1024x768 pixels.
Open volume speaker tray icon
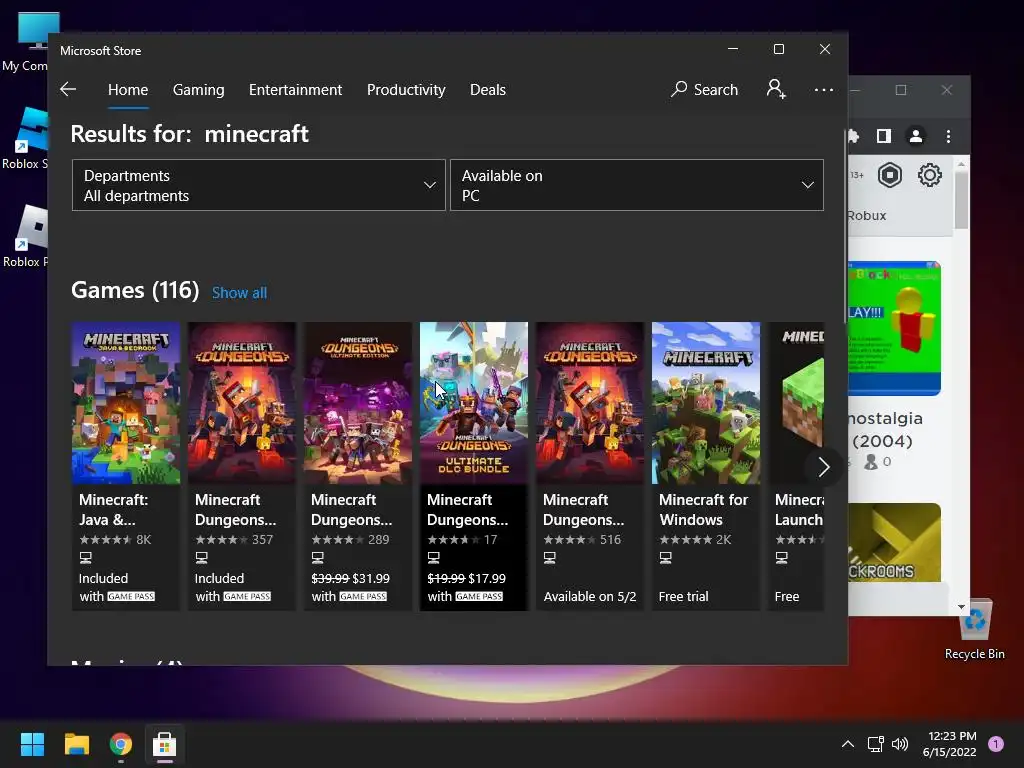pos(900,744)
